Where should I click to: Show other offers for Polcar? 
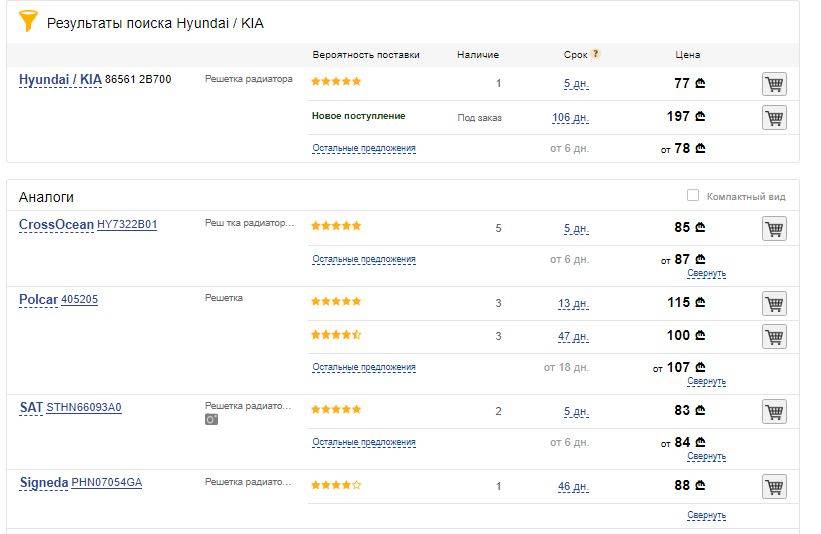(x=364, y=368)
